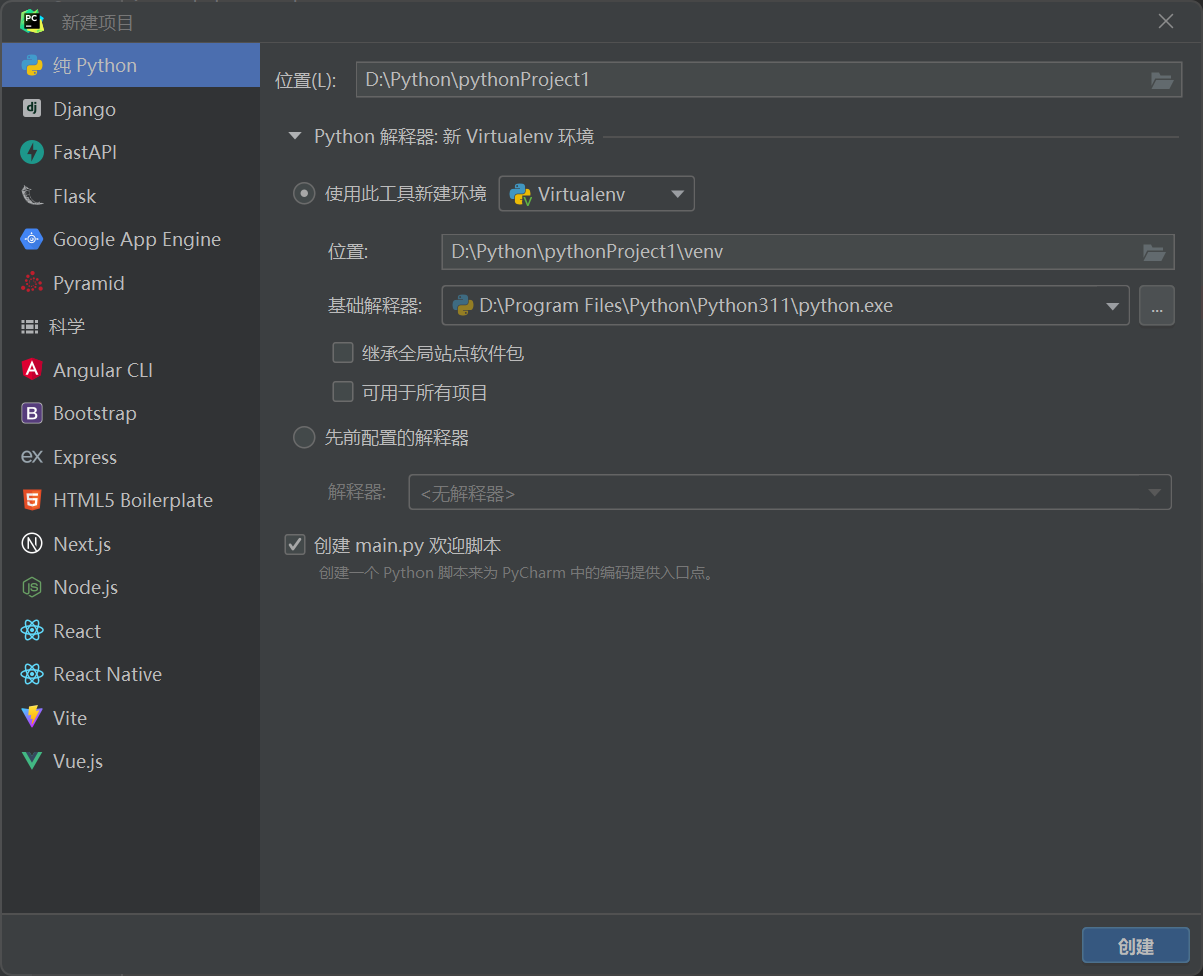Browse folder for venv 位置 field
Viewport: 1203px width, 976px height.
(1154, 252)
